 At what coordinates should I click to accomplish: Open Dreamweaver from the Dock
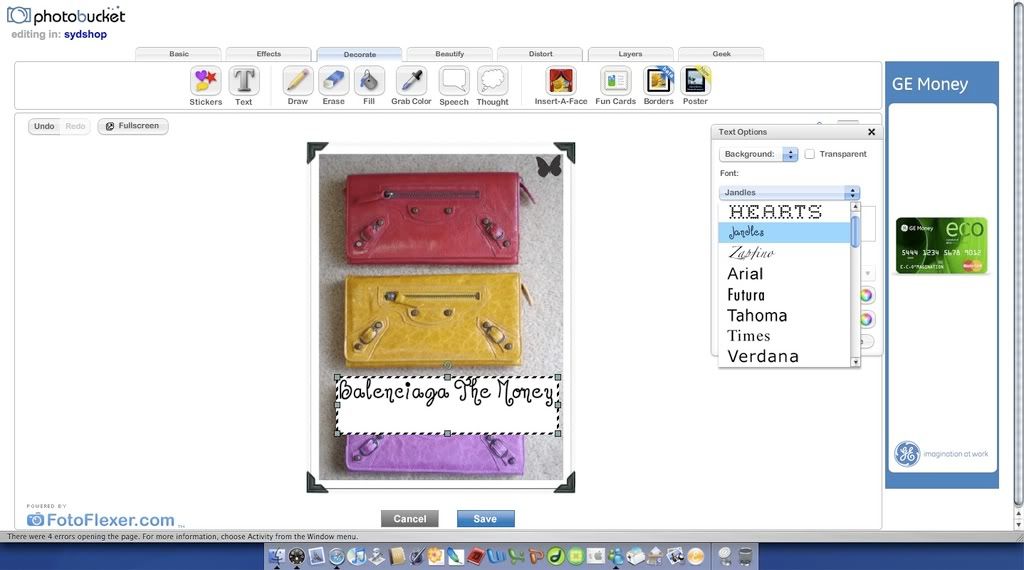pos(556,556)
